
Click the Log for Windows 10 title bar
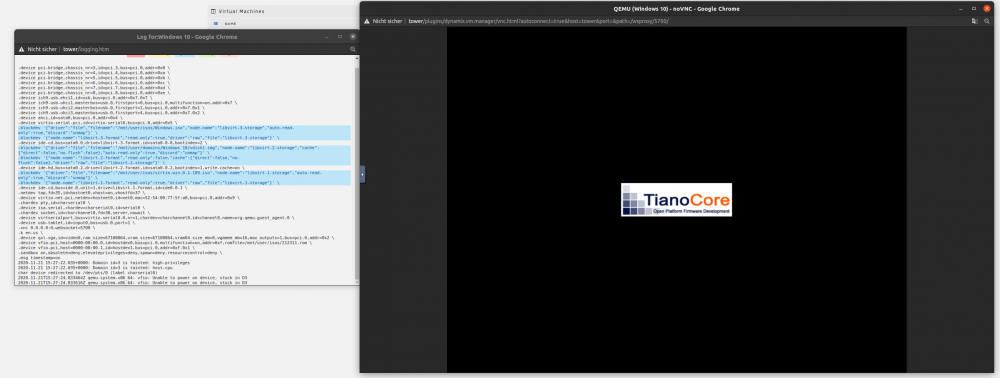tap(187, 37)
